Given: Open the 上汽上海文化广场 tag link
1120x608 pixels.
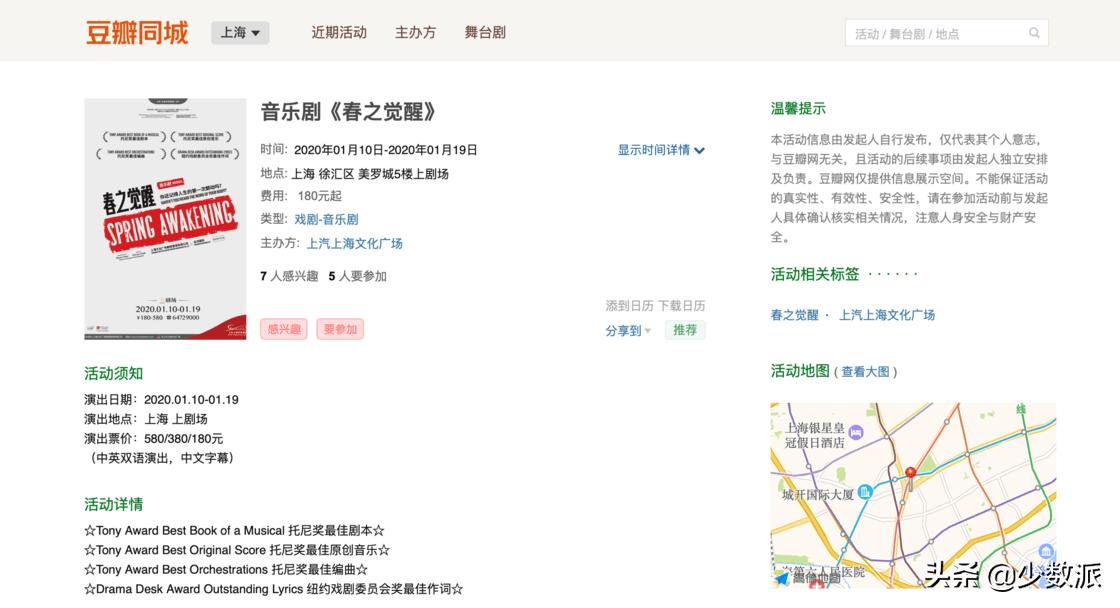Looking at the screenshot, I should tap(886, 315).
